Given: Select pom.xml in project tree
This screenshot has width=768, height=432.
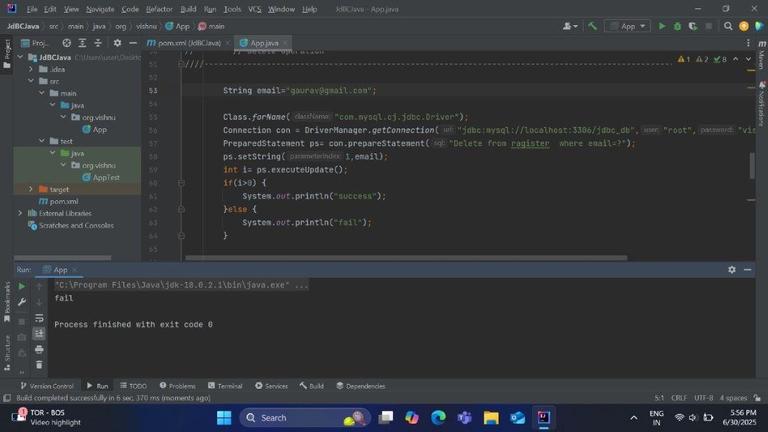Looking at the screenshot, I should [59, 201].
